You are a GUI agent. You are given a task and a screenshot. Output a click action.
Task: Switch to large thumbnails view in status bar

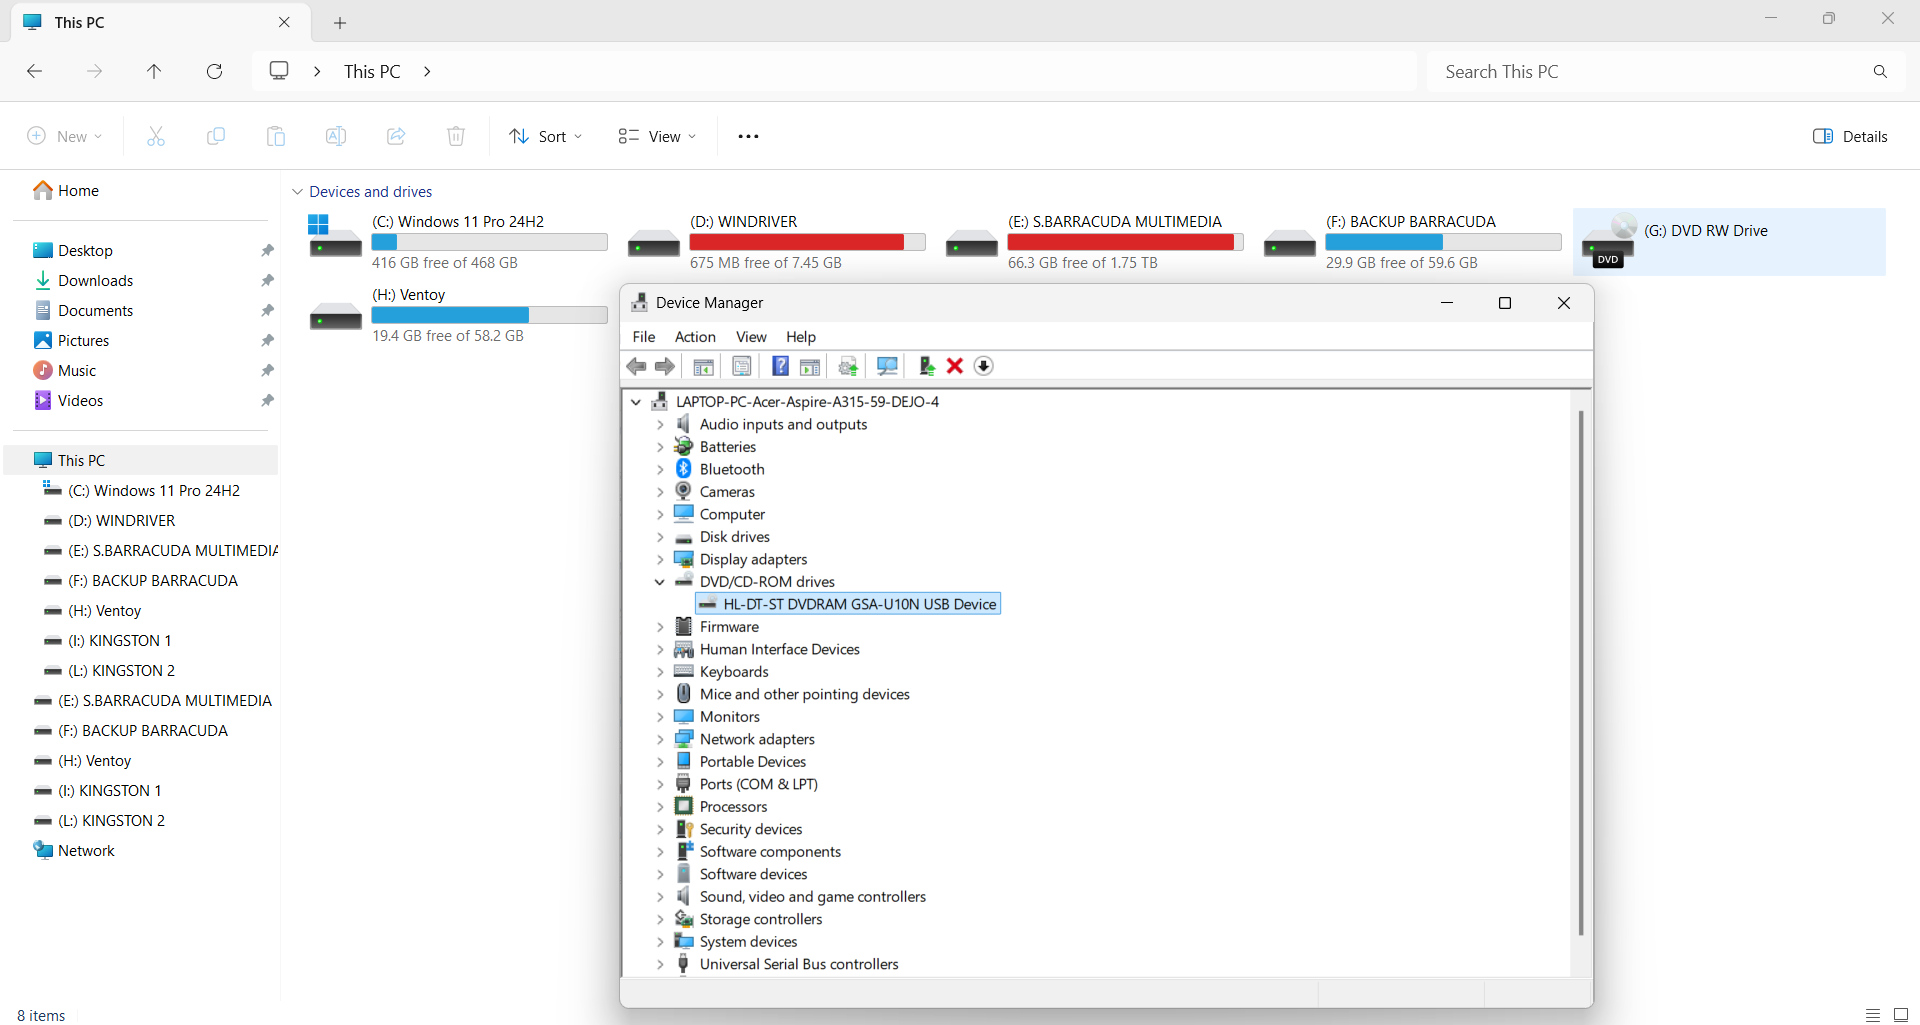tap(1901, 1015)
